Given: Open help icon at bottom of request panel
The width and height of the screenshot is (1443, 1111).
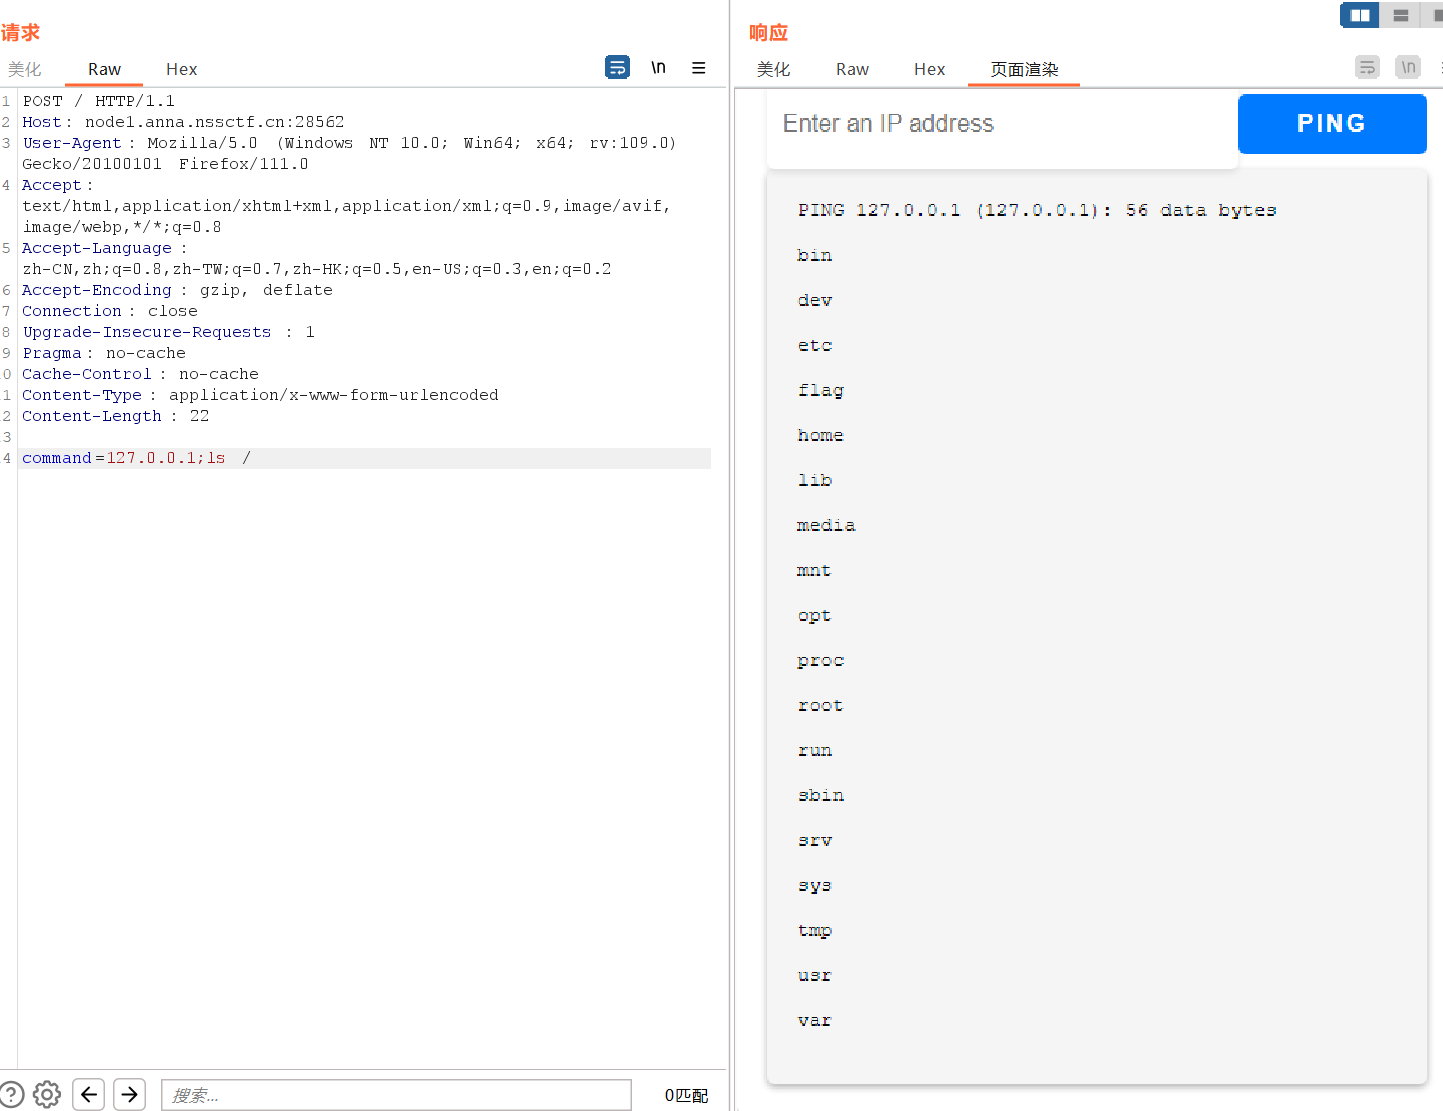Looking at the screenshot, I should coord(11,1094).
